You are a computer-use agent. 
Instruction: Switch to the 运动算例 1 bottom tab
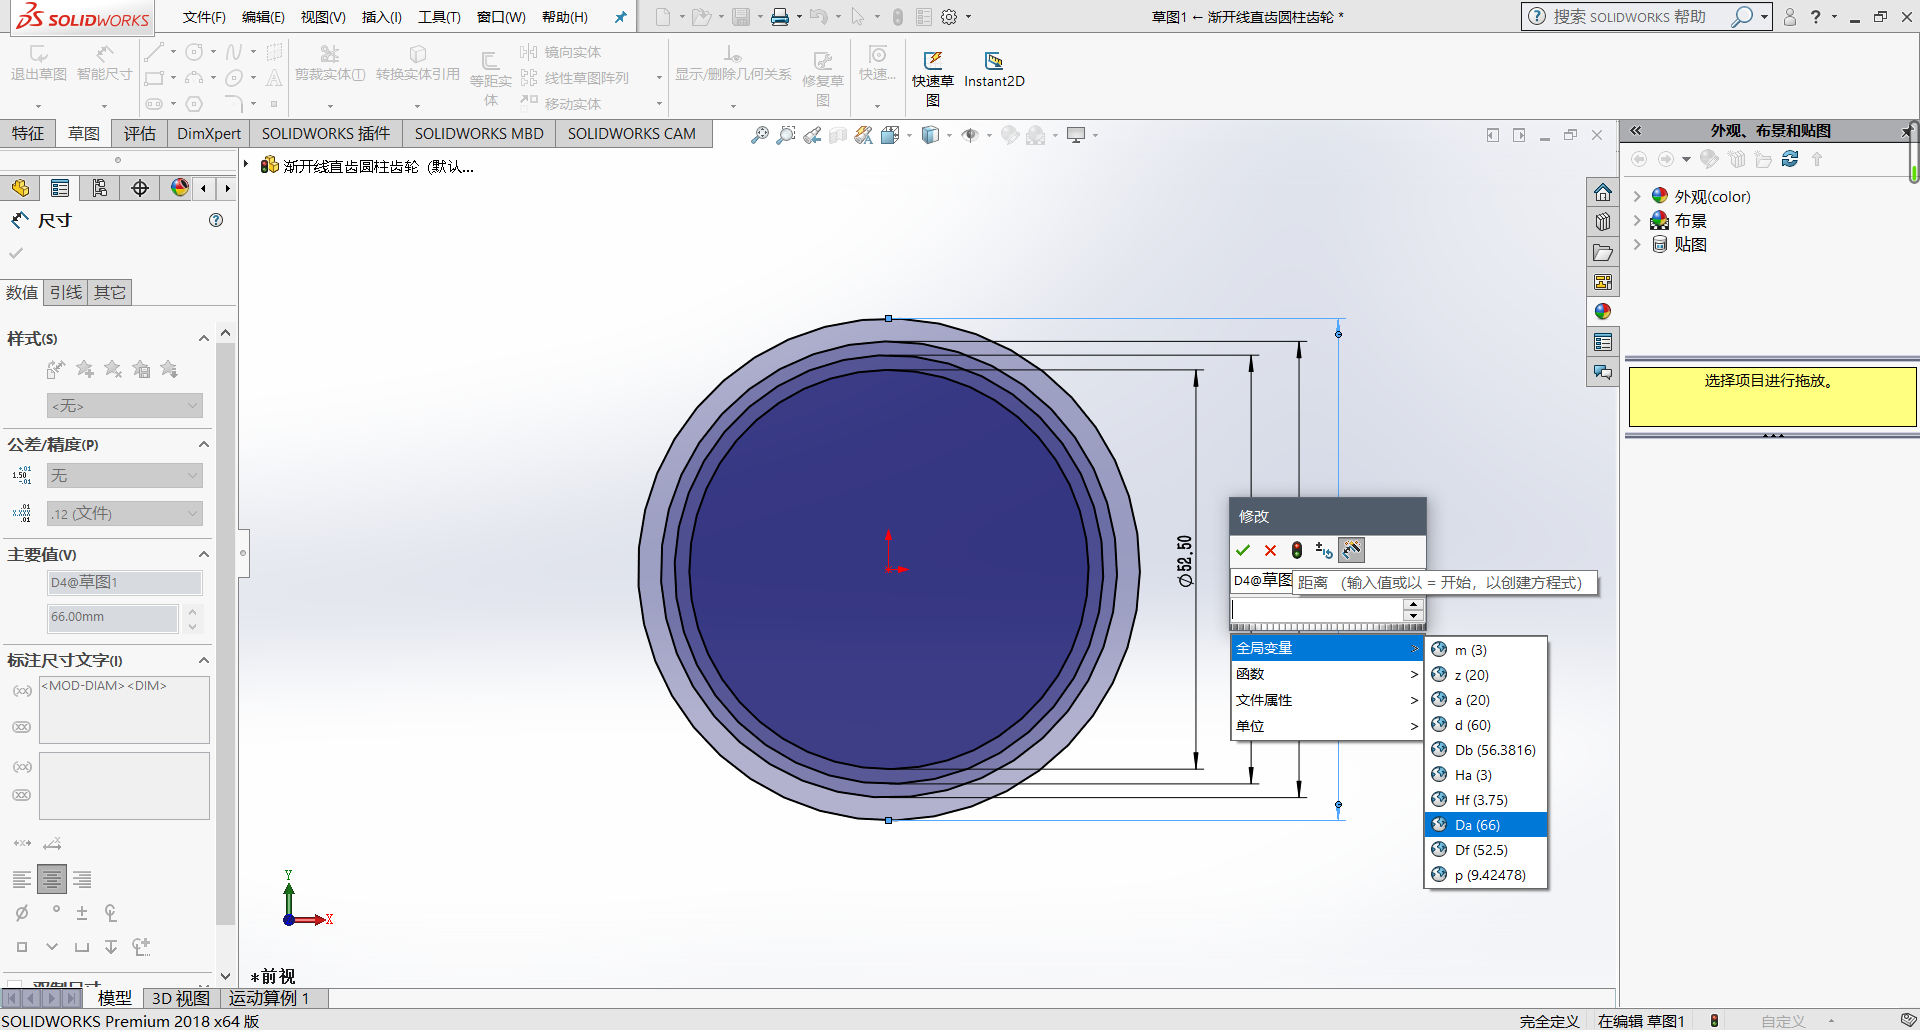point(269,998)
